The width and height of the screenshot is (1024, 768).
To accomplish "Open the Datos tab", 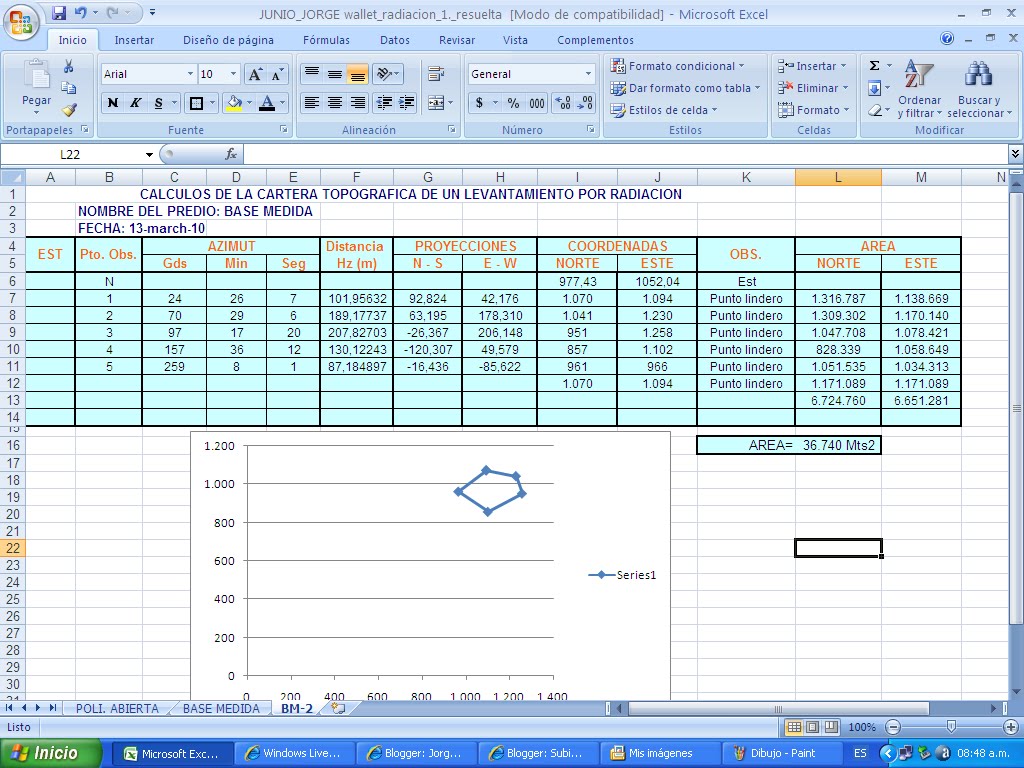I will [x=394, y=40].
